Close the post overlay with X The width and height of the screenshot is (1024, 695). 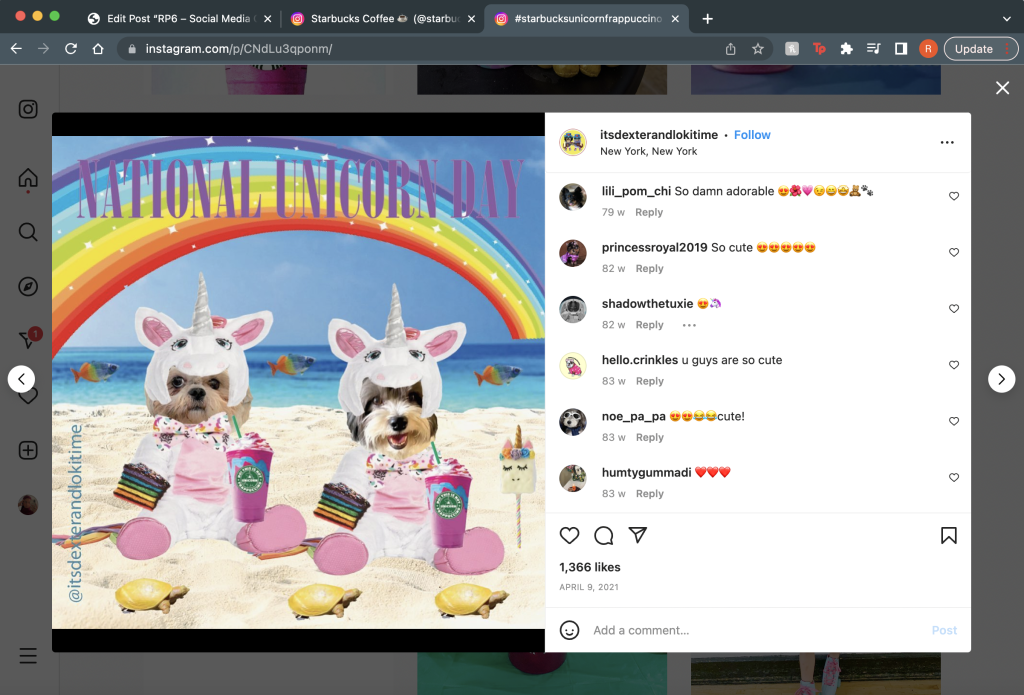coord(1002,88)
